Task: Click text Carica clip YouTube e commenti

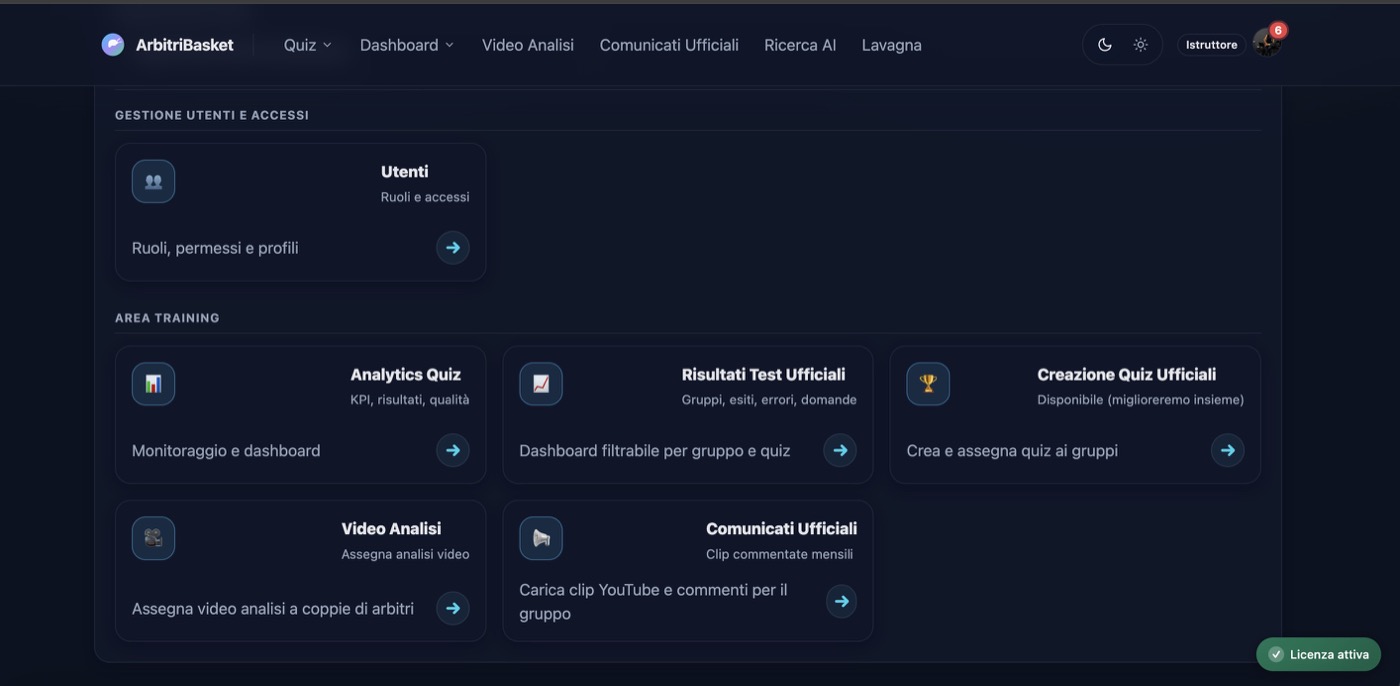Action: click(653, 602)
